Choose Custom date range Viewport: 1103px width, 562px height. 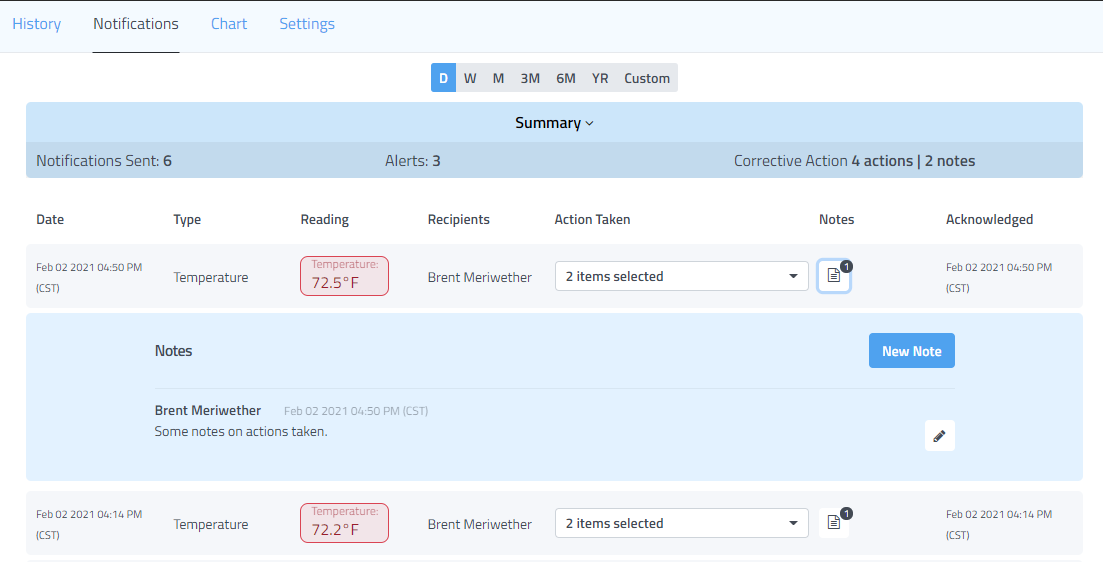pyautogui.click(x=647, y=78)
